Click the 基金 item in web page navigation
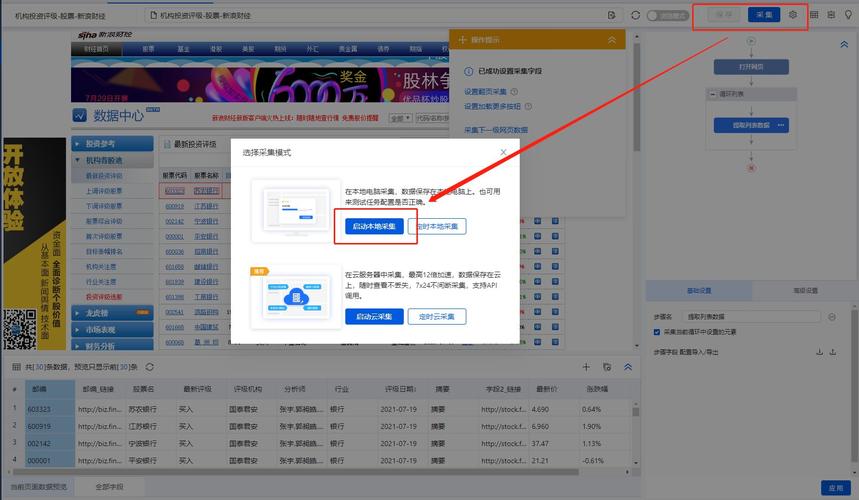859x500 pixels. (x=183, y=49)
